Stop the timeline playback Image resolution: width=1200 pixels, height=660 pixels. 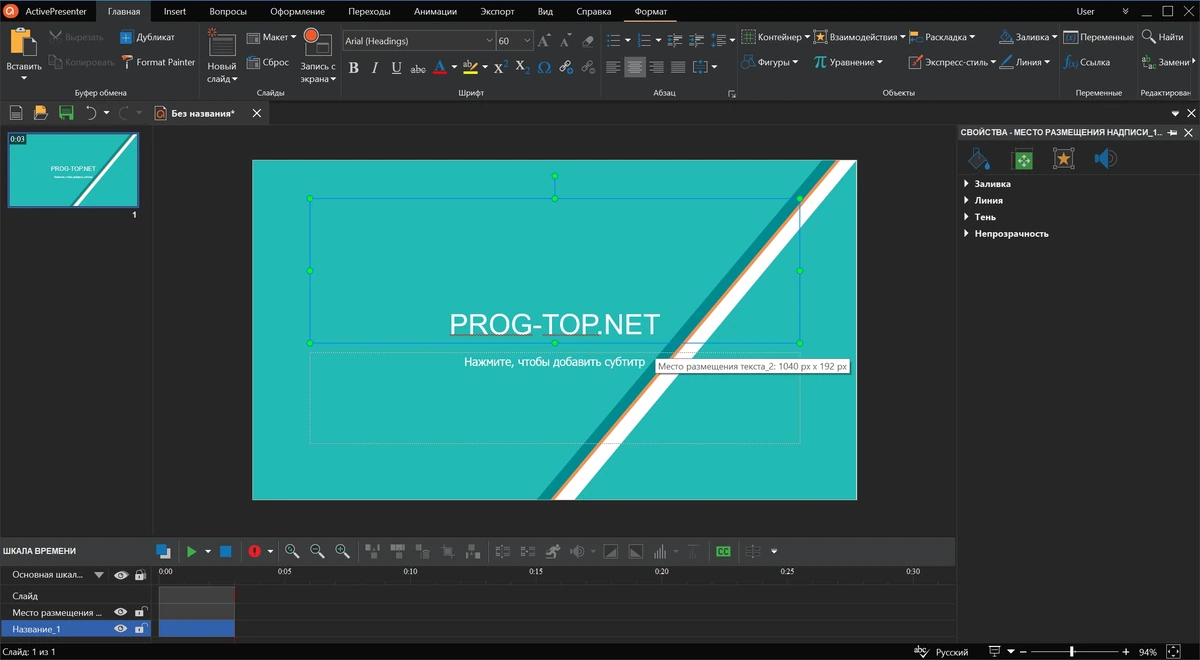coord(226,551)
